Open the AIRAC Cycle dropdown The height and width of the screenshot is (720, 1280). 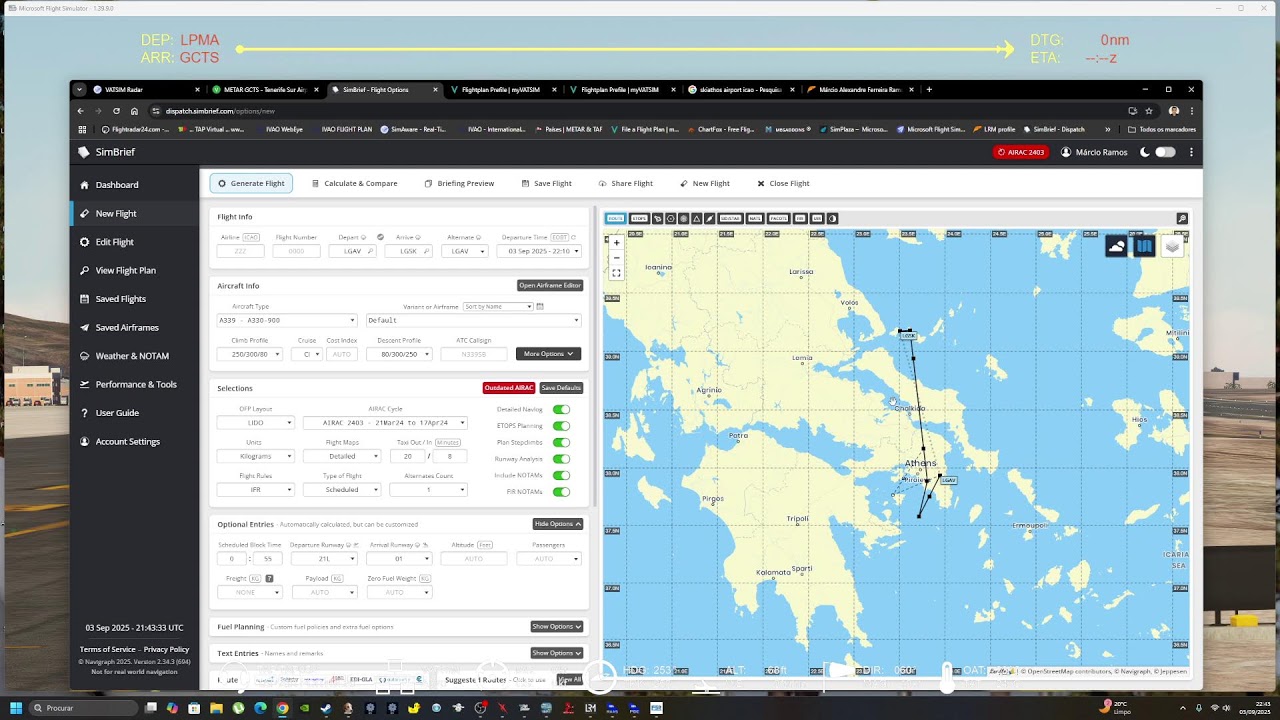pos(385,422)
